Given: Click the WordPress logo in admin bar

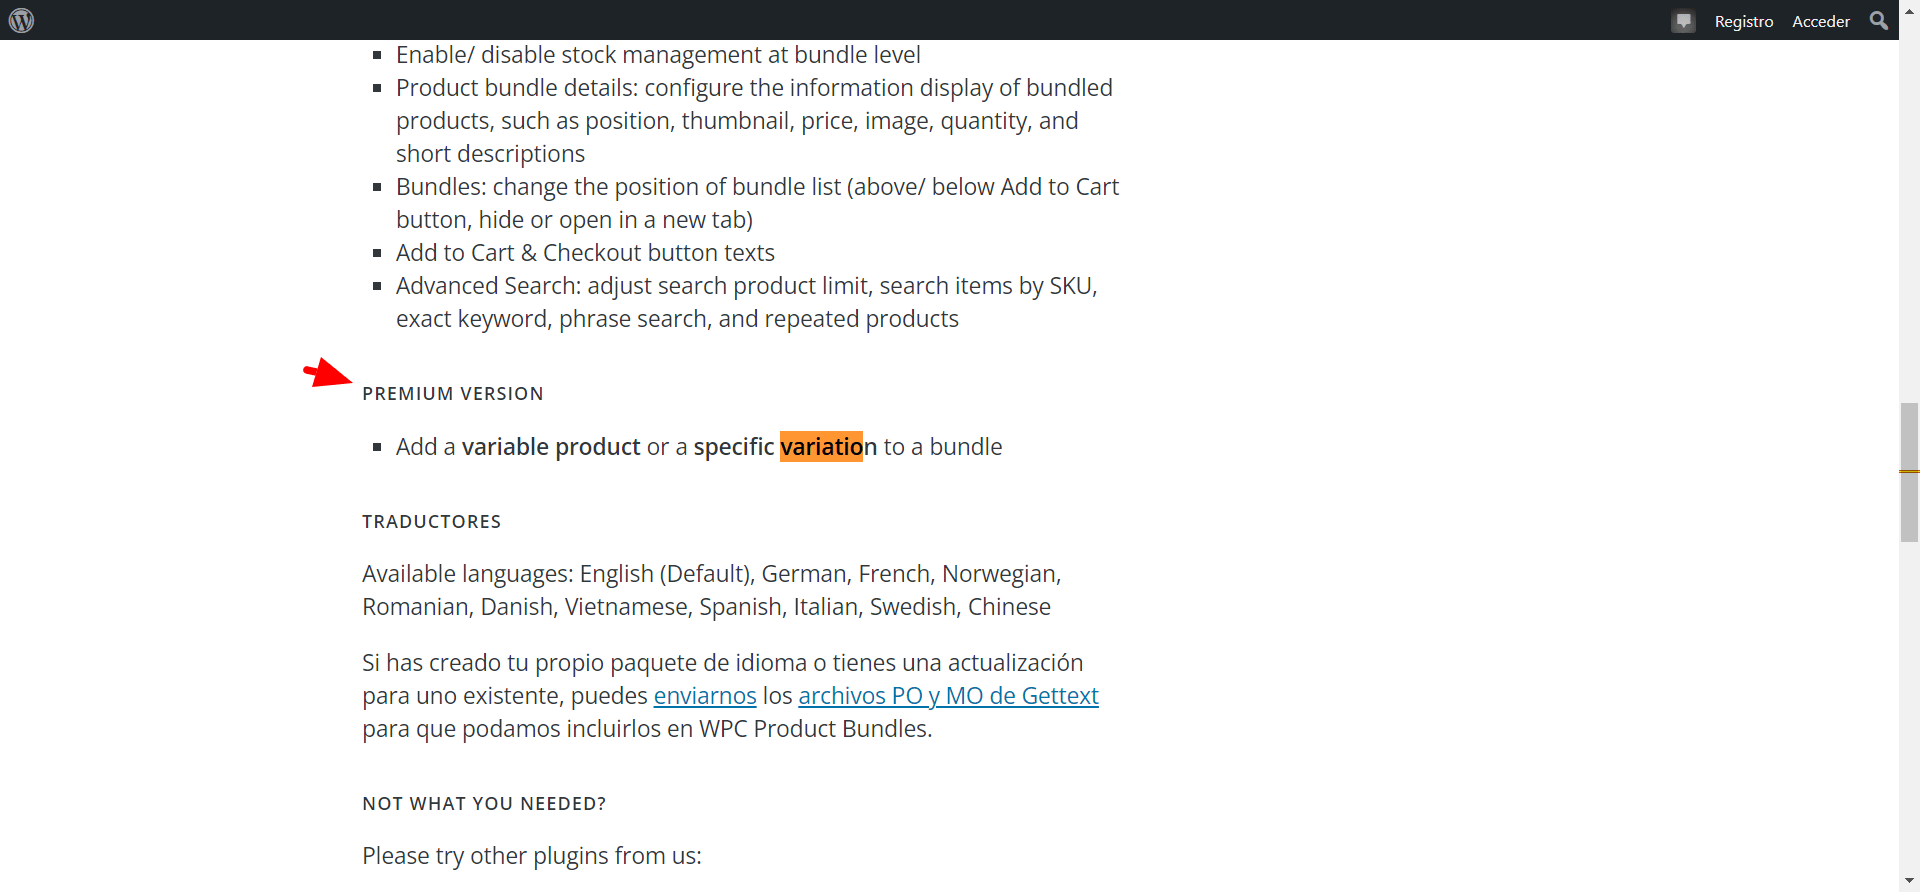Looking at the screenshot, I should pyautogui.click(x=21, y=20).
